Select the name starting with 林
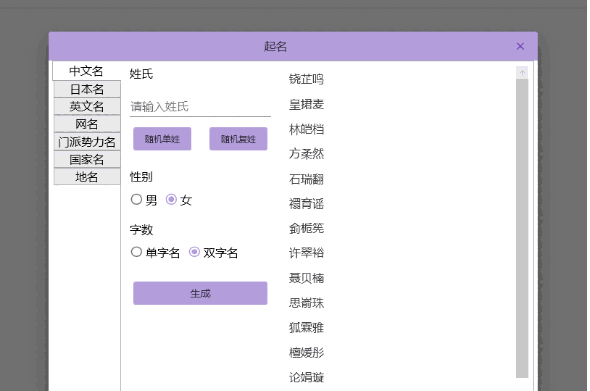The height and width of the screenshot is (391, 590). pyautogui.click(x=306, y=129)
